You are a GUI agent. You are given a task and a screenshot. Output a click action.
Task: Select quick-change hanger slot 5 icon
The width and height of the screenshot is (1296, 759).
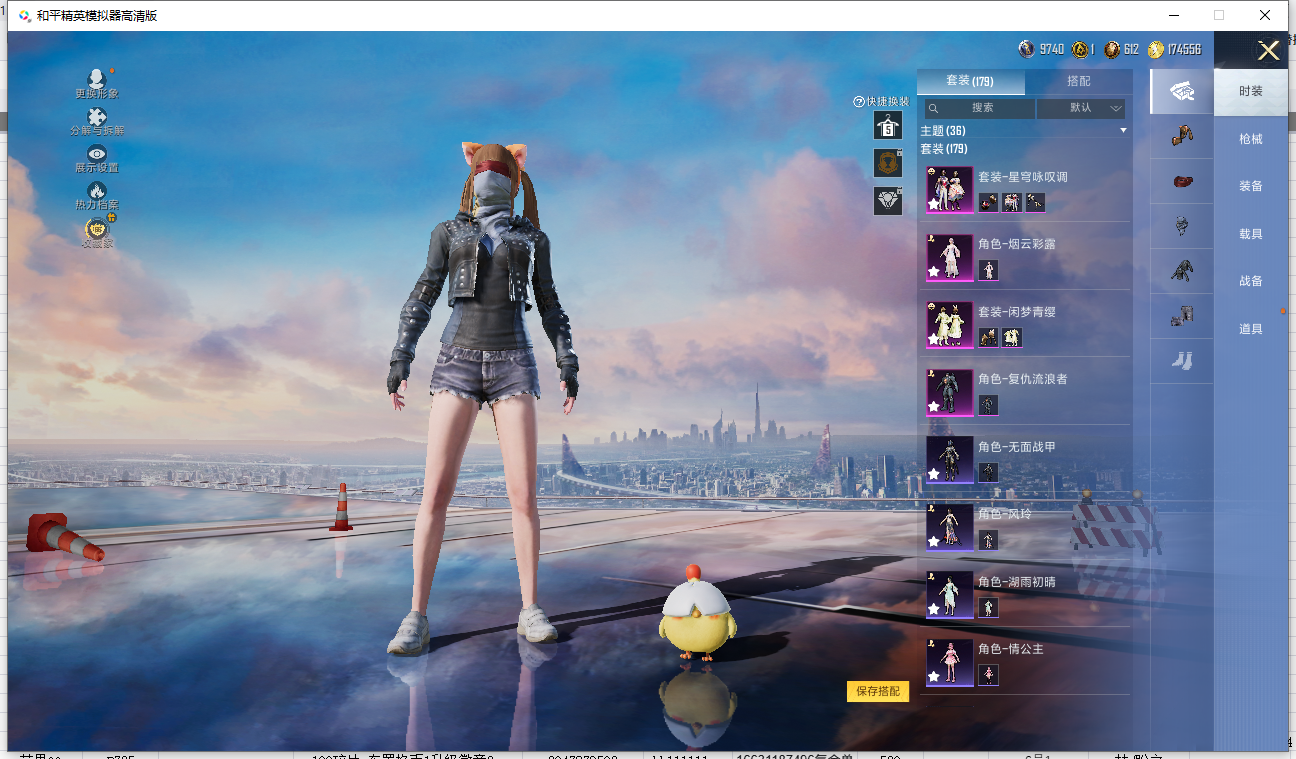click(x=887, y=126)
